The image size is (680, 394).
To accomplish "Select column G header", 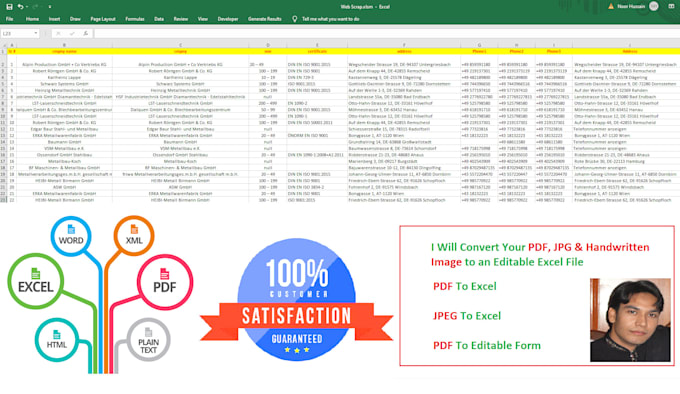I will [x=479, y=45].
